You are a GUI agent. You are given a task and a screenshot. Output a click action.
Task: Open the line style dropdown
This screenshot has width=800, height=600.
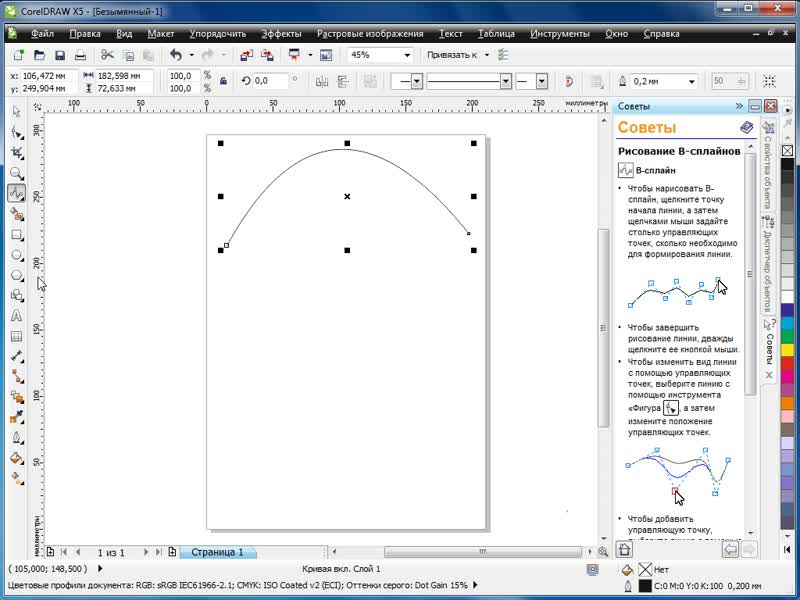tap(506, 81)
